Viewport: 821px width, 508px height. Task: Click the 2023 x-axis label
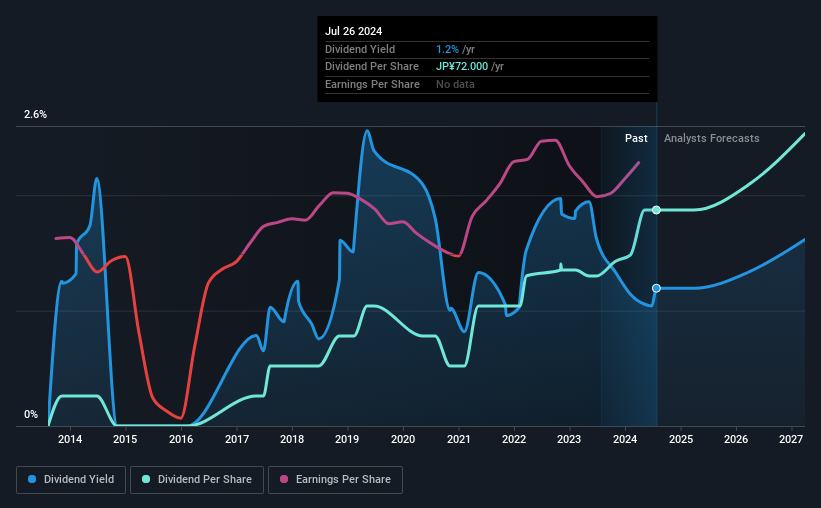[x=569, y=439]
